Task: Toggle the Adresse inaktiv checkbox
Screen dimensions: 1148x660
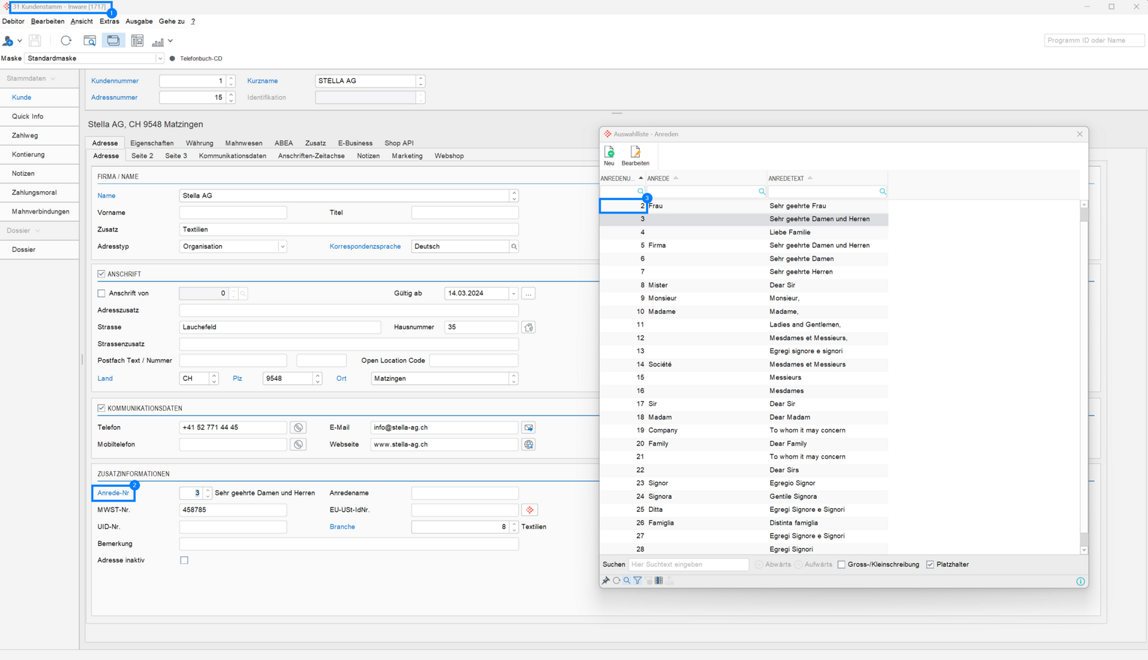Action: [x=184, y=561]
